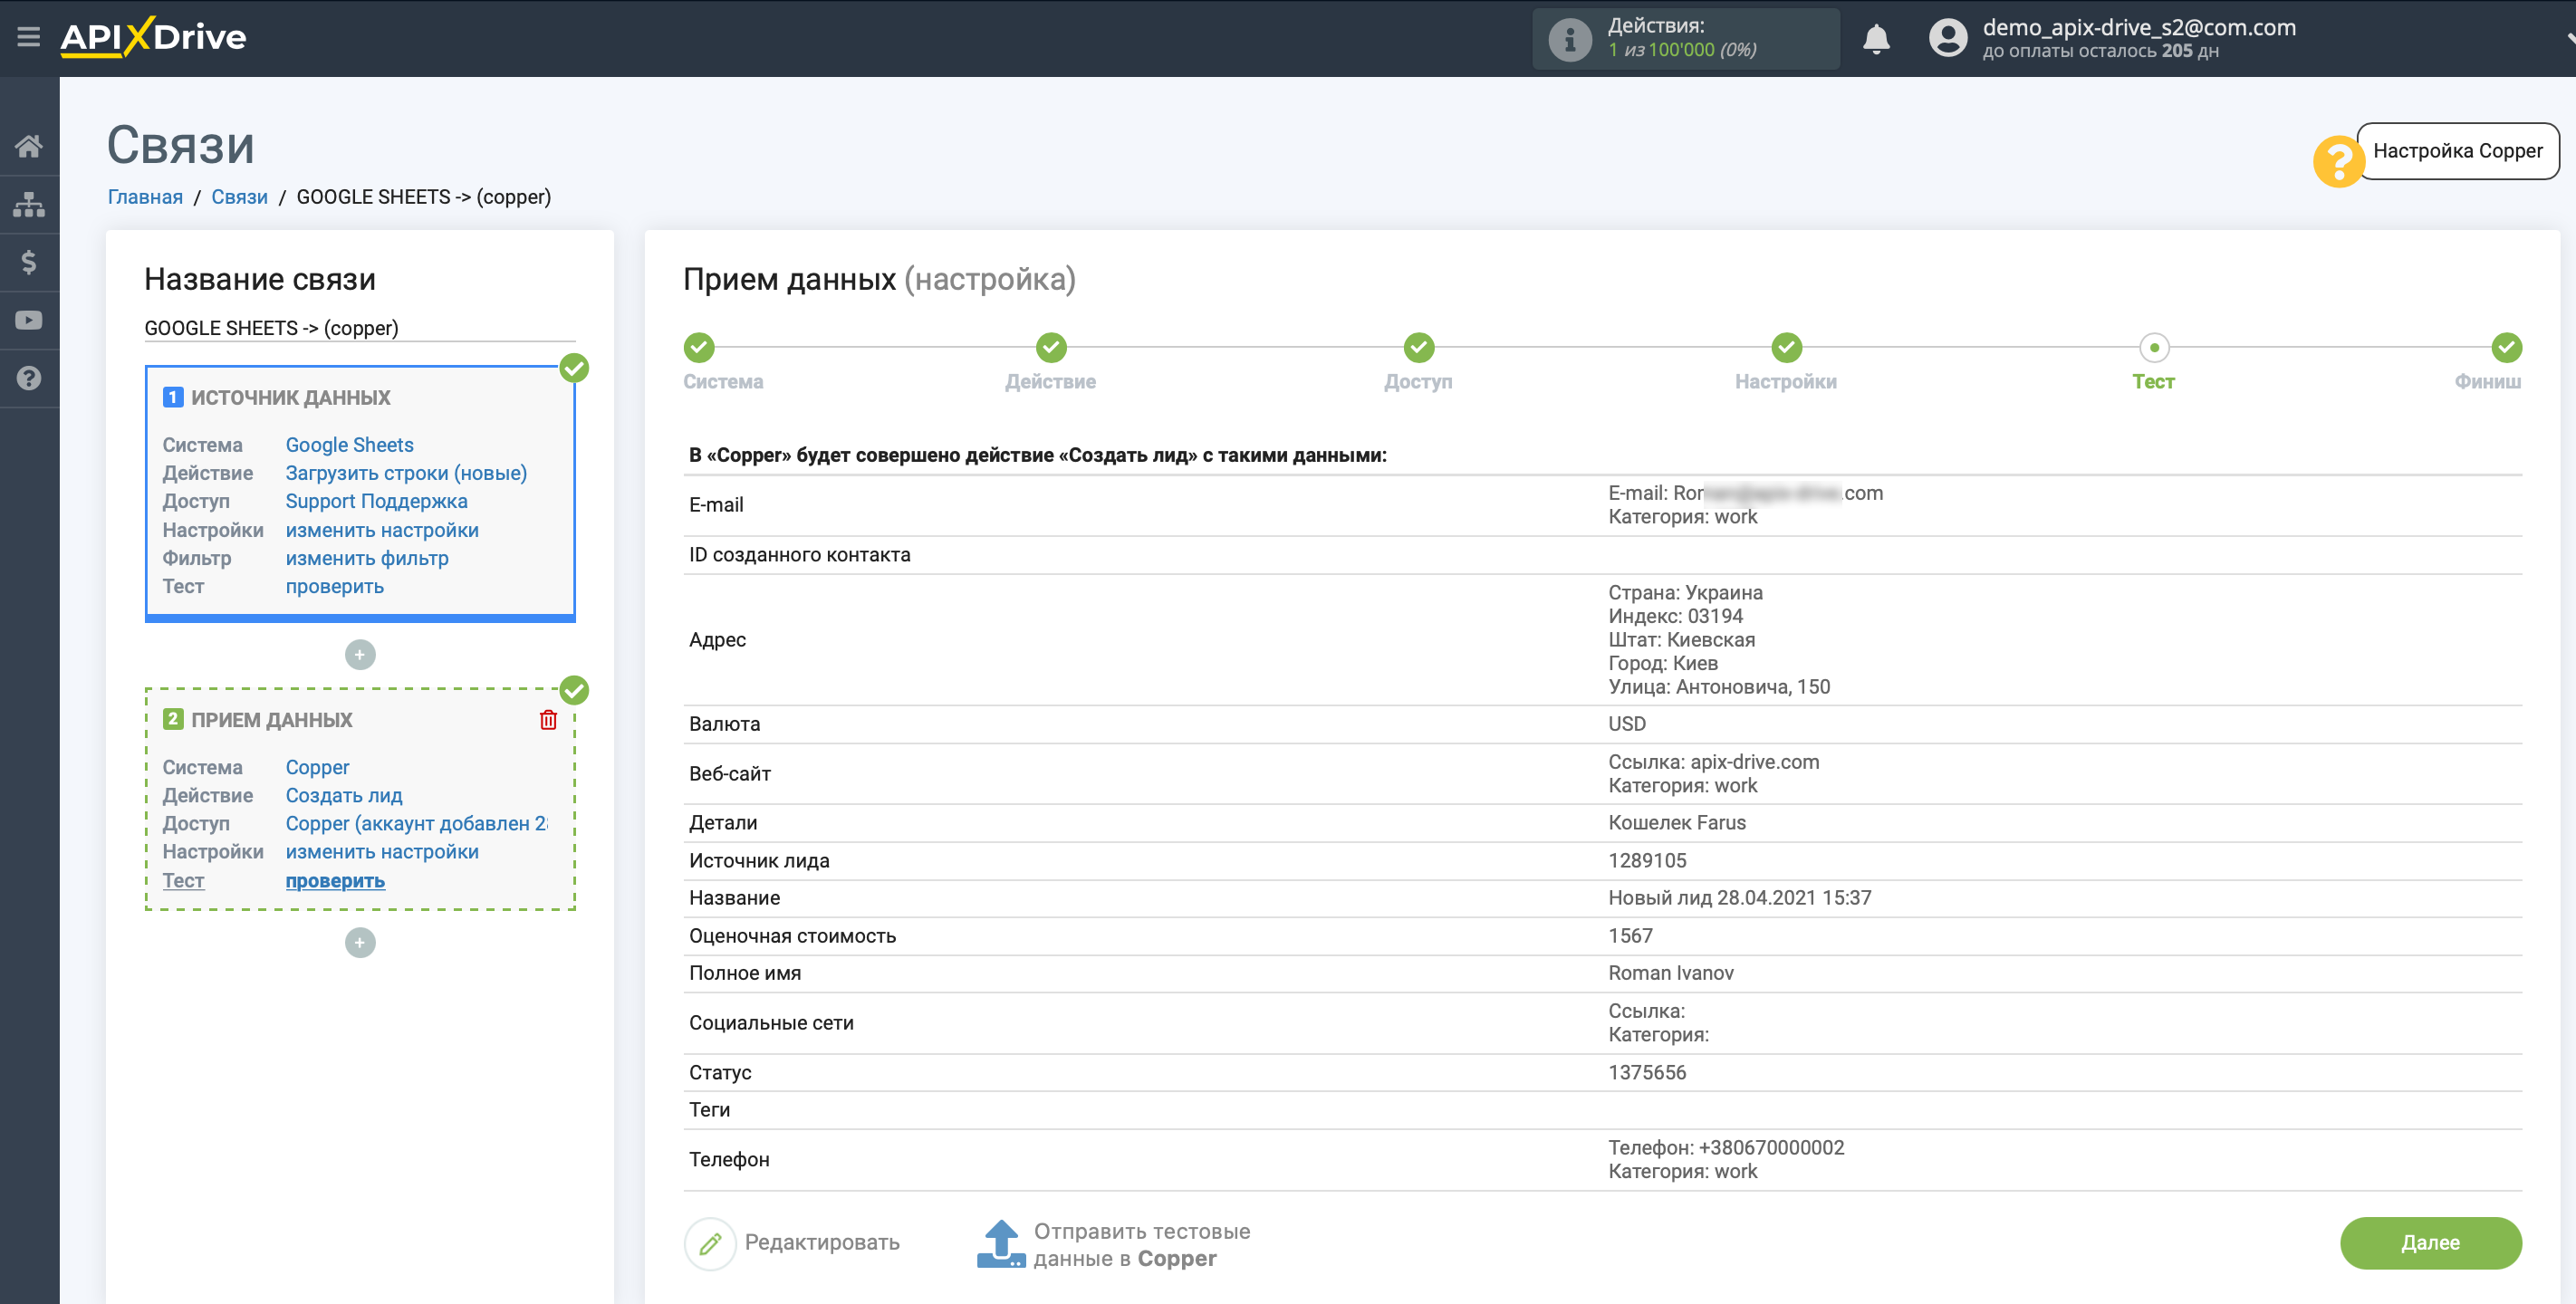
Task: Open Google Sheets system link
Action: (x=349, y=445)
